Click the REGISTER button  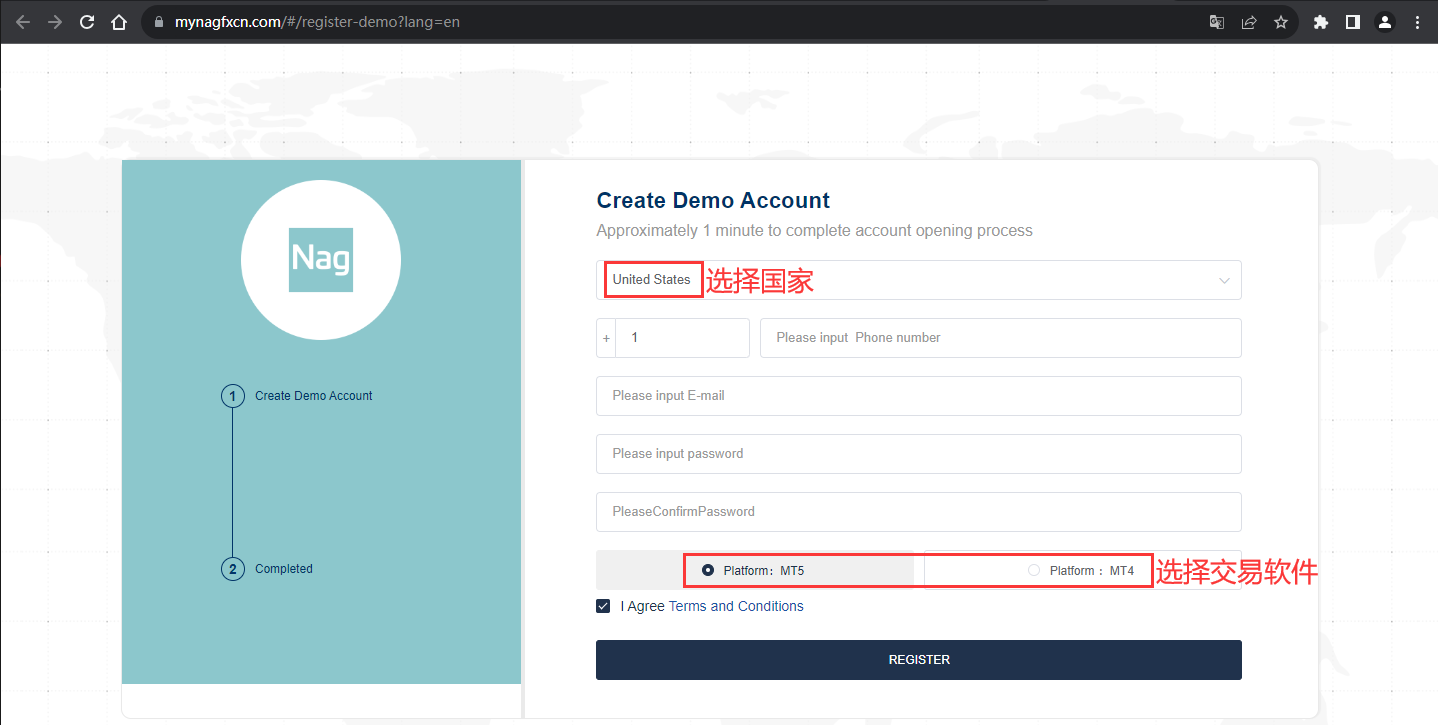919,660
